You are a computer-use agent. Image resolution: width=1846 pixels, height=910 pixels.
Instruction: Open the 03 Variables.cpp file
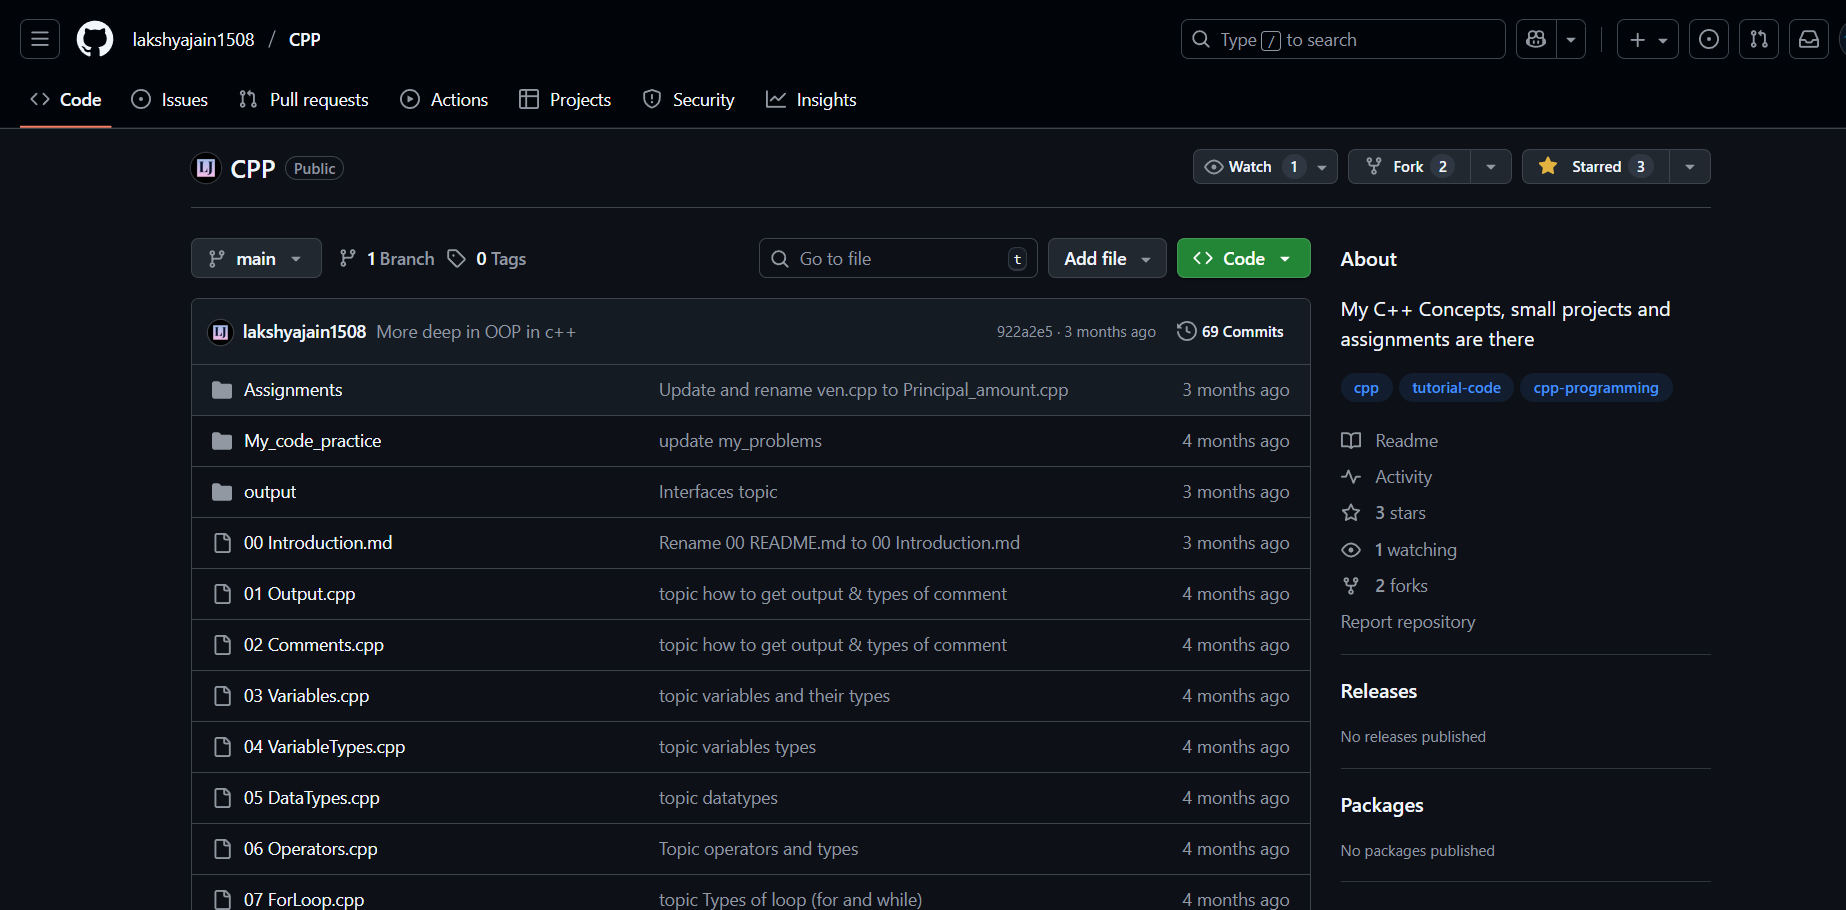(x=306, y=696)
